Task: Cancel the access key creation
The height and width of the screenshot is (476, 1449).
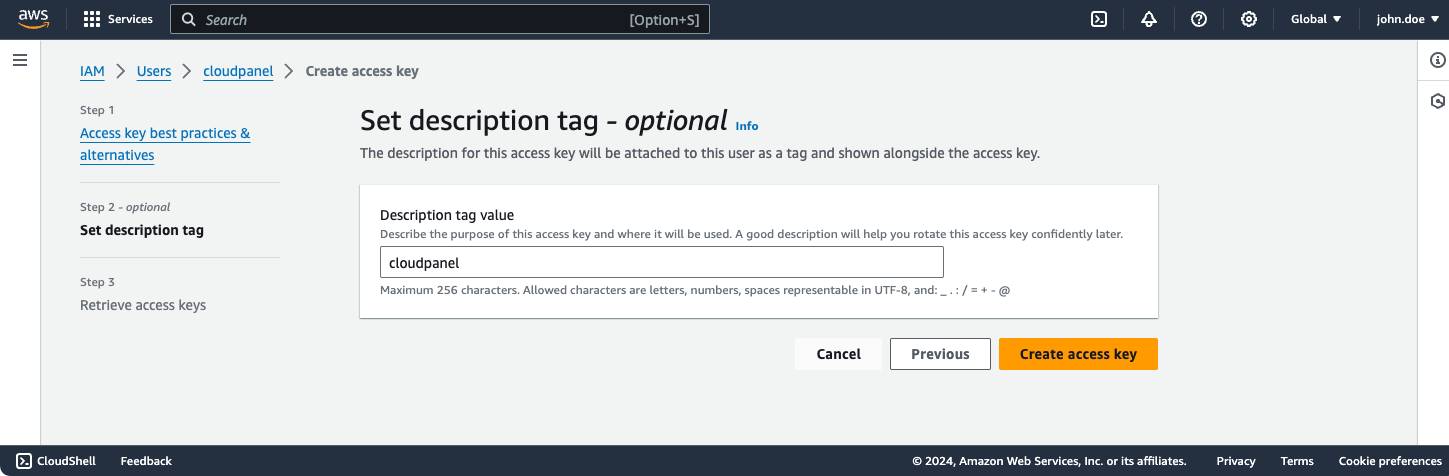Action: pyautogui.click(x=838, y=354)
